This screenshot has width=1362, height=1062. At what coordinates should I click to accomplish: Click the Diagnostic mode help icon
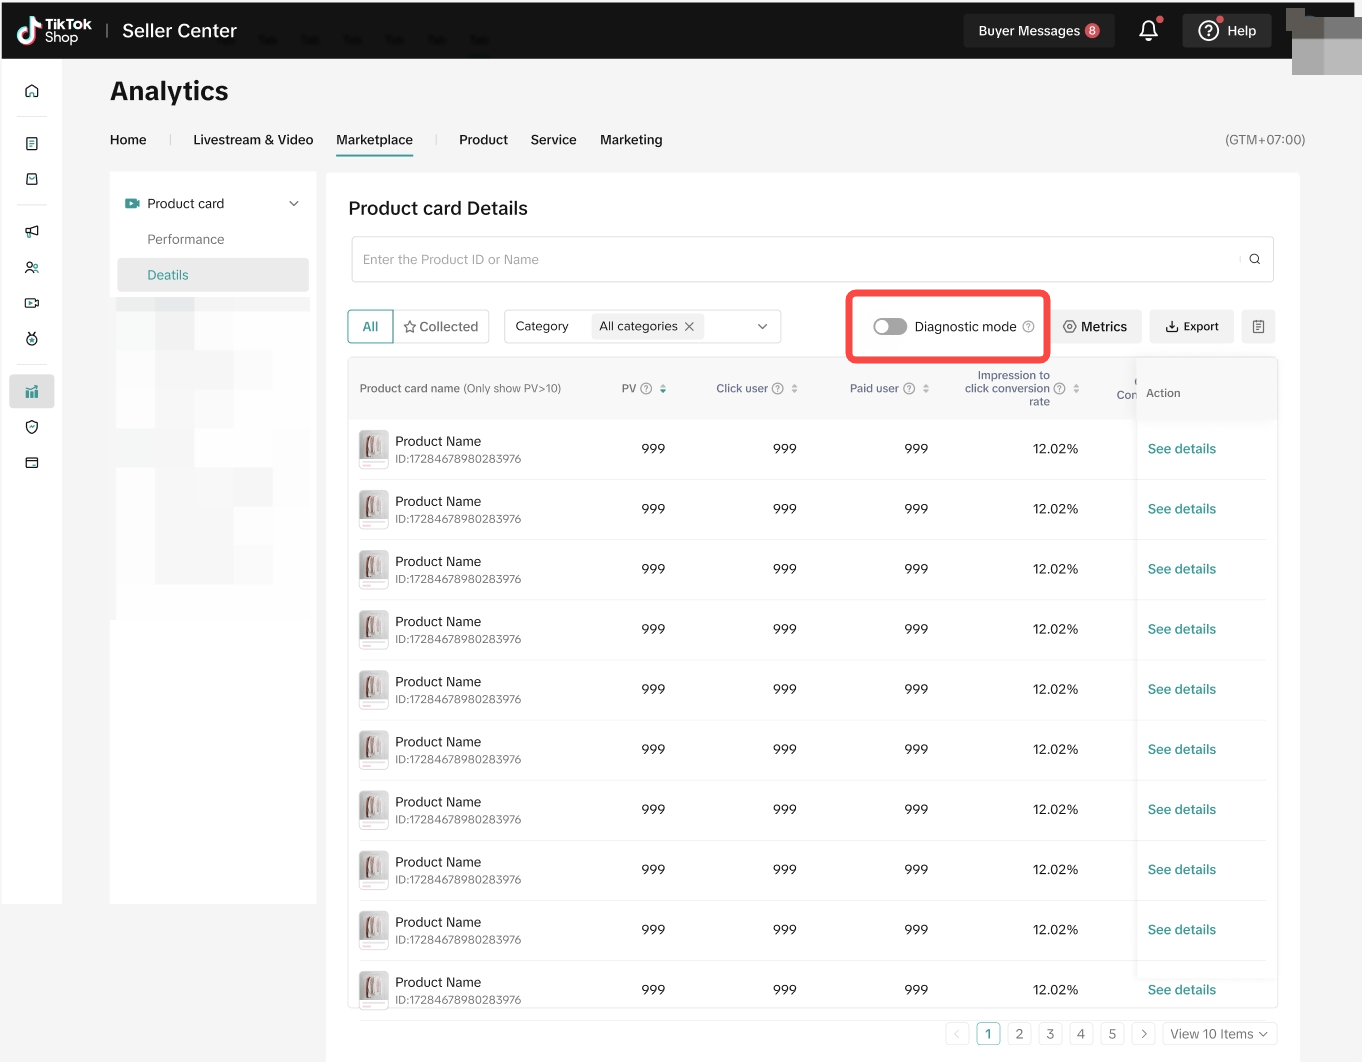coord(1028,327)
